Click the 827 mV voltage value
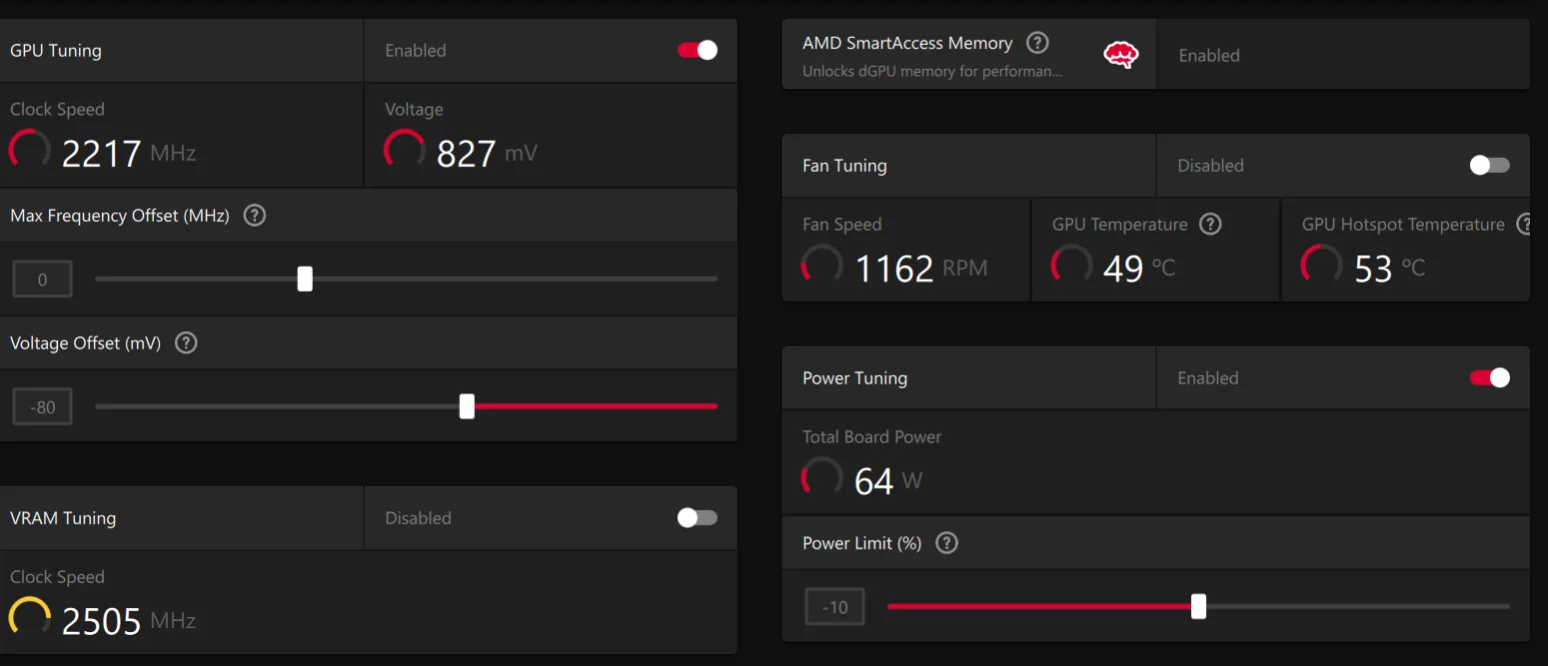Viewport: 1548px width, 666px height. pyautogui.click(x=487, y=153)
